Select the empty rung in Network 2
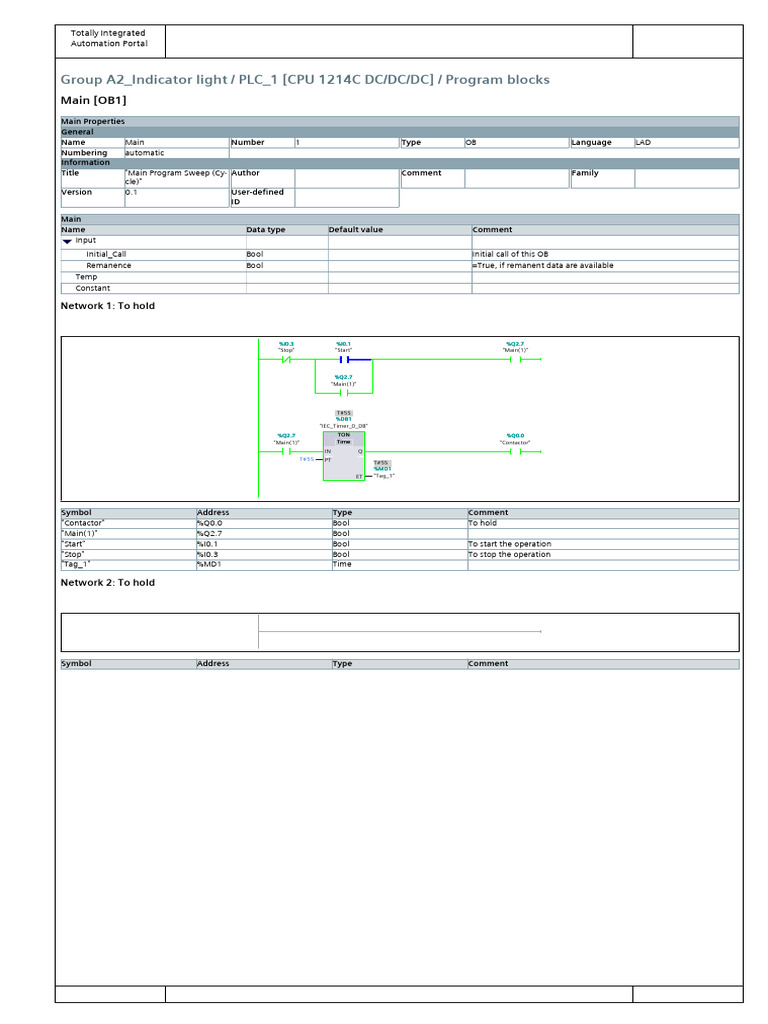 (x=400, y=632)
